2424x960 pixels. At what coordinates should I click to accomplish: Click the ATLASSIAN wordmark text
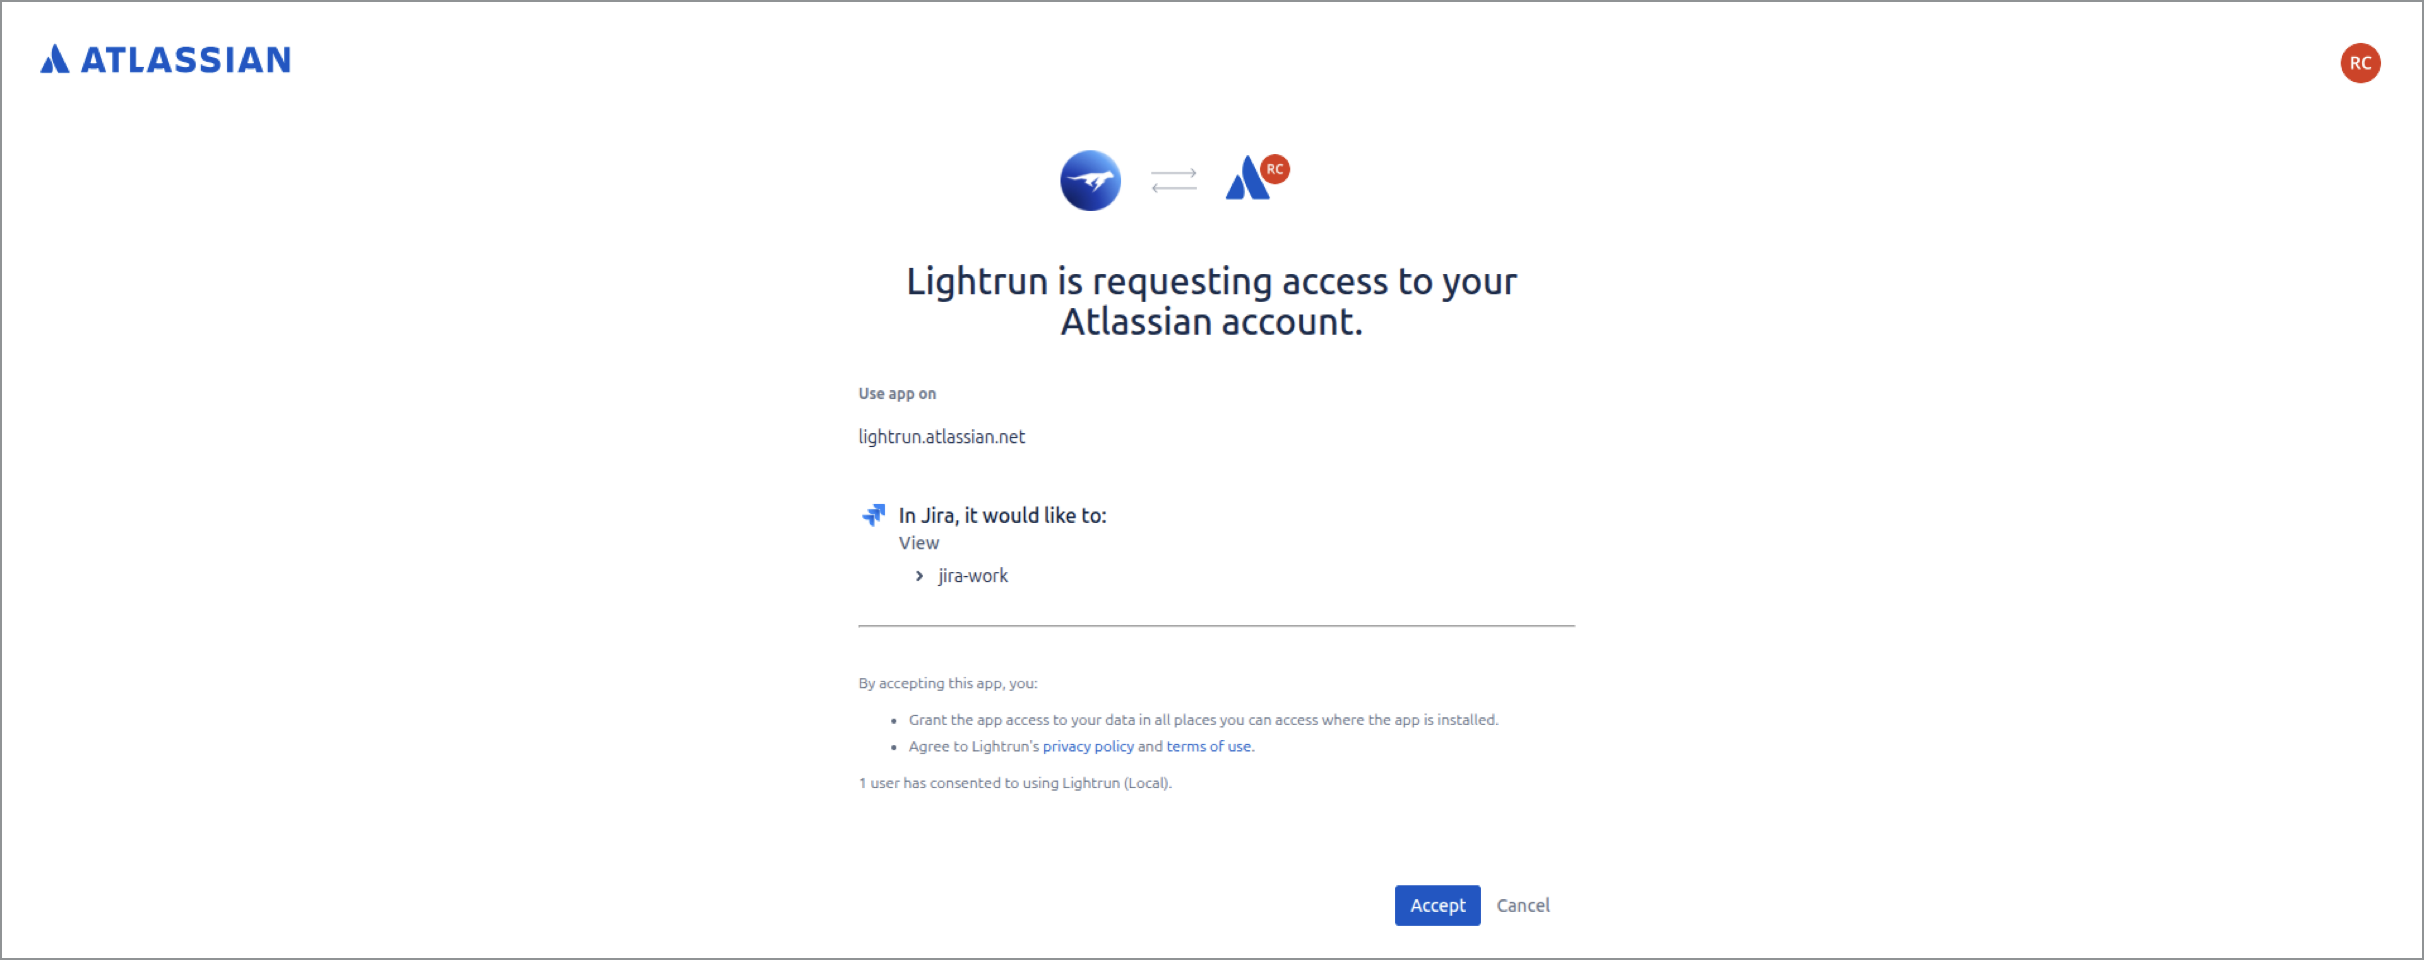pyautogui.click(x=186, y=60)
